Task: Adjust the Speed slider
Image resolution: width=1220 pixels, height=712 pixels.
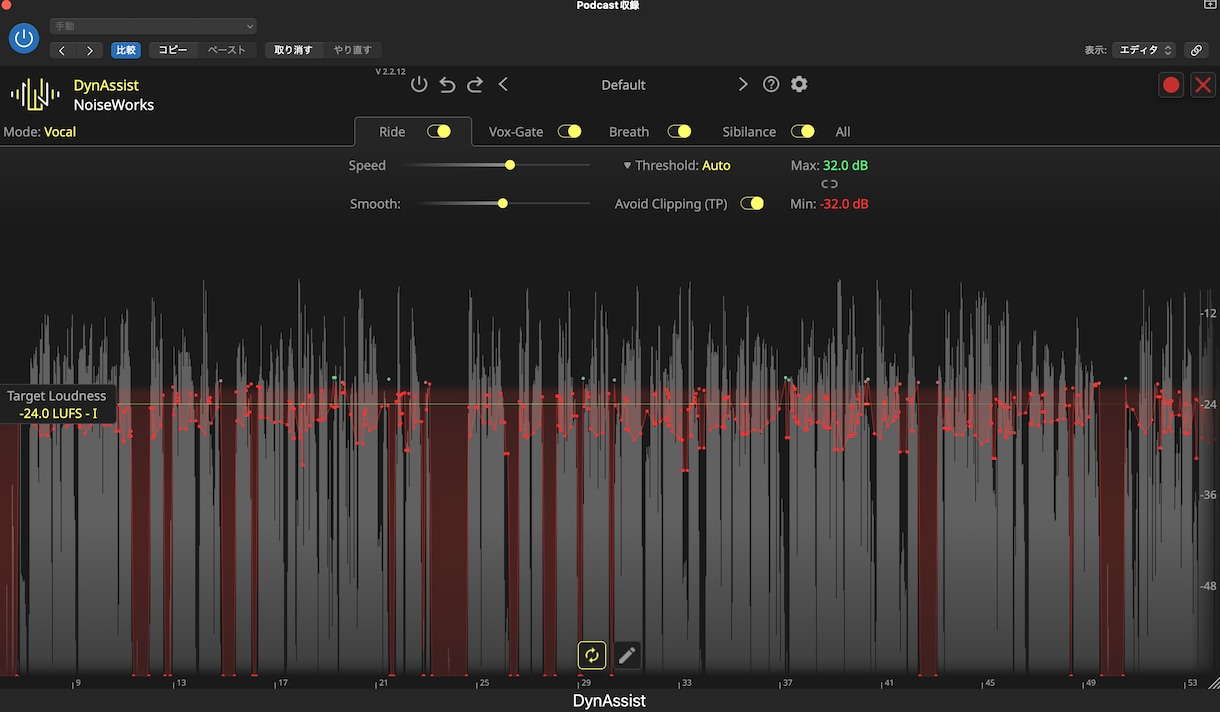Action: click(x=510, y=165)
